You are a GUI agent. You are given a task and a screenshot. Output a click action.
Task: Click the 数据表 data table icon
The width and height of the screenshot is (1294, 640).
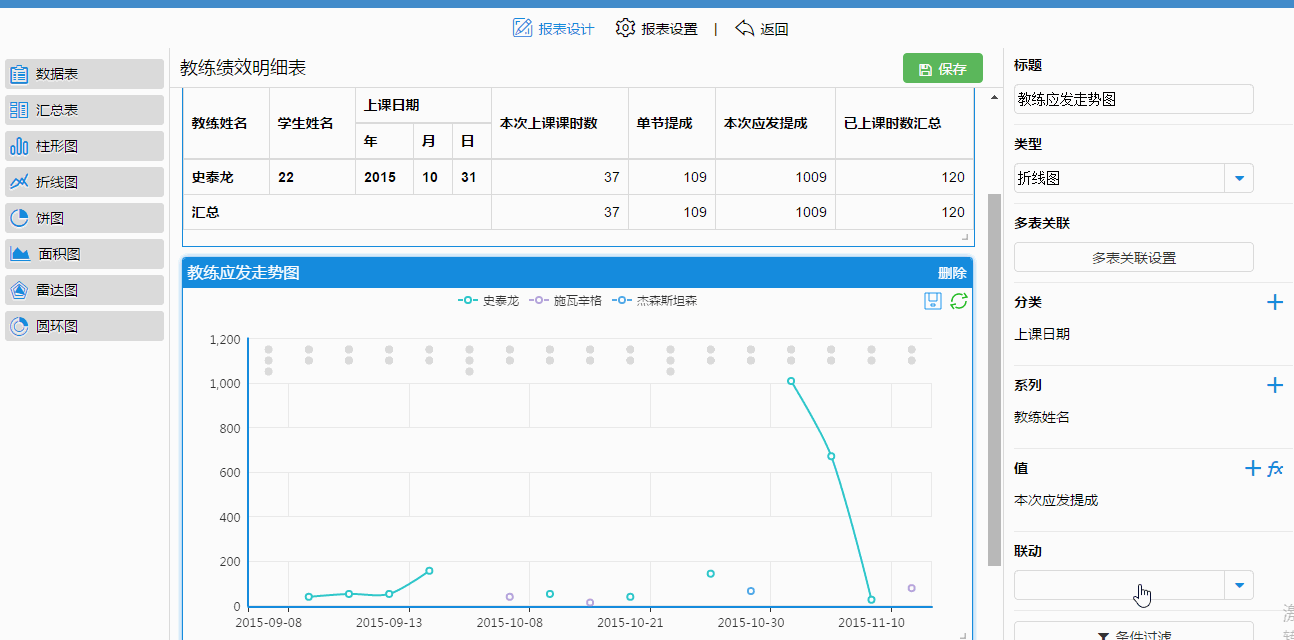point(19,74)
